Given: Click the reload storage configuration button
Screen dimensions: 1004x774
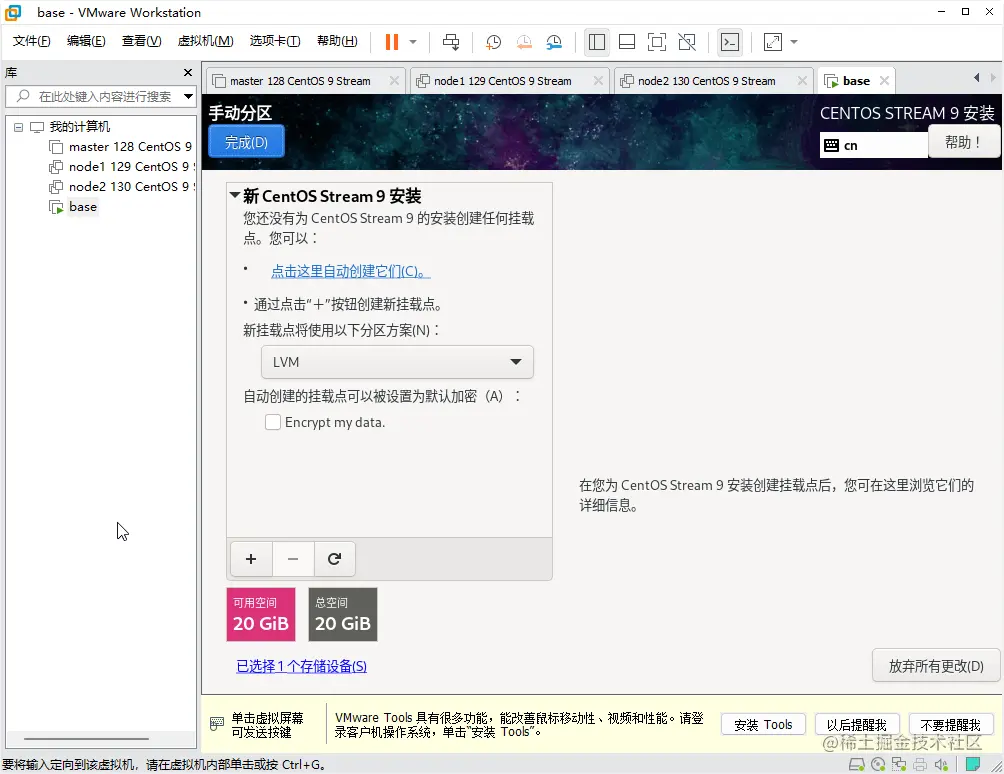Looking at the screenshot, I should point(334,559).
